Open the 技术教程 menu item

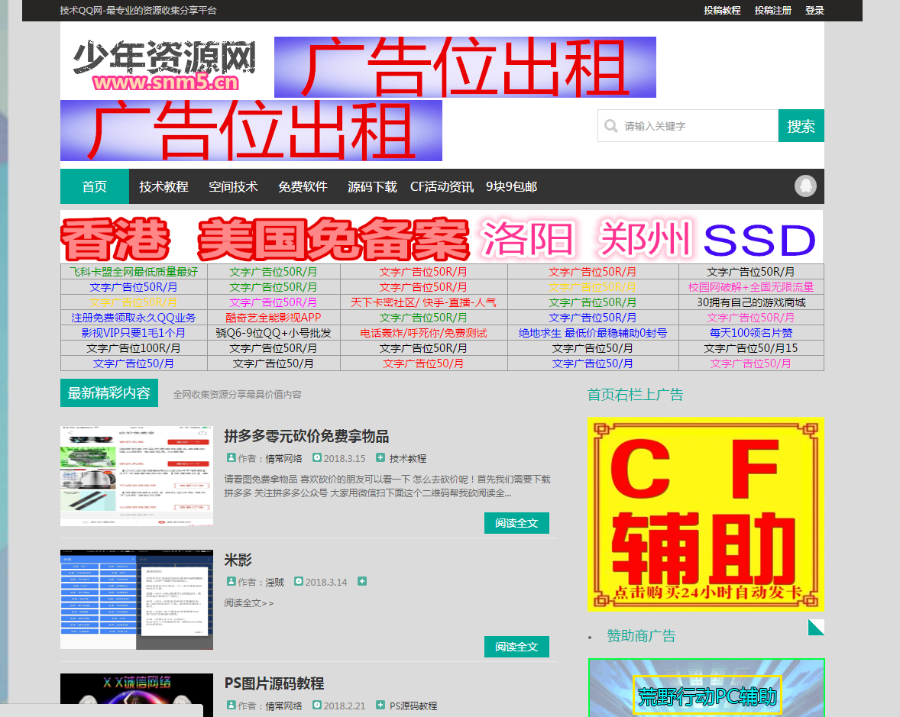[164, 187]
